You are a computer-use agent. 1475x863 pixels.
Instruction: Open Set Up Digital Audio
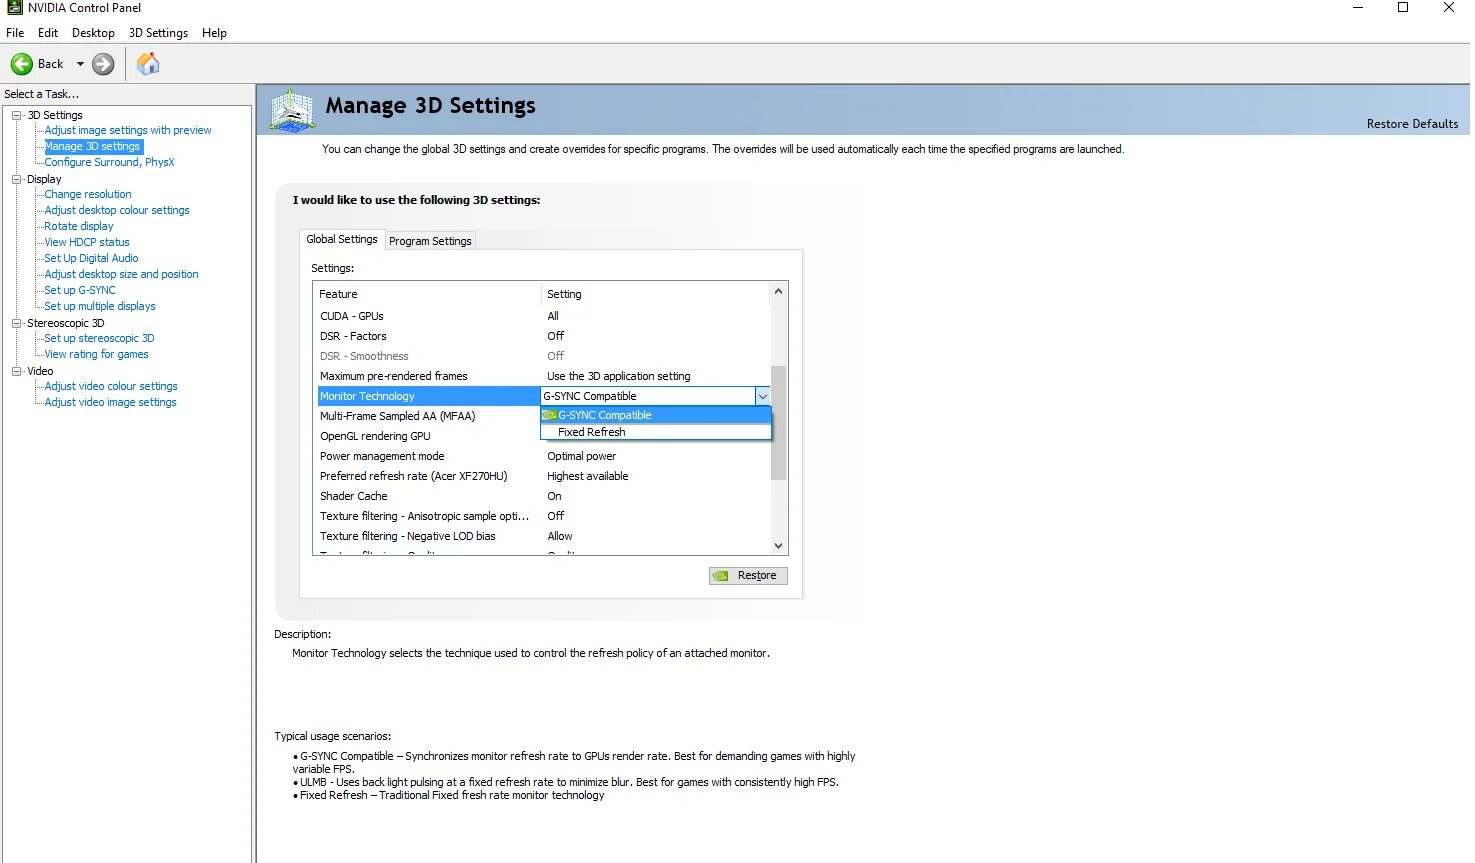click(91, 258)
